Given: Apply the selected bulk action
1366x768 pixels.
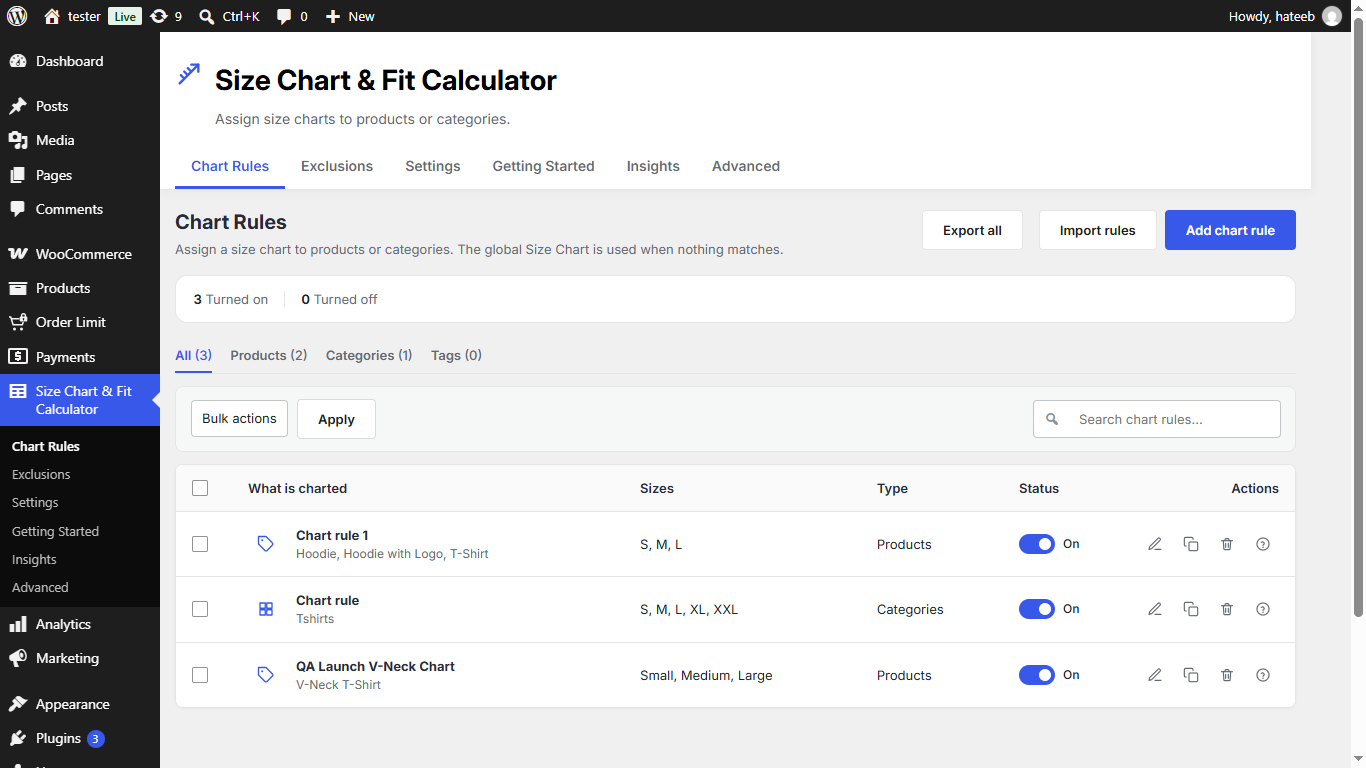Looking at the screenshot, I should [336, 419].
